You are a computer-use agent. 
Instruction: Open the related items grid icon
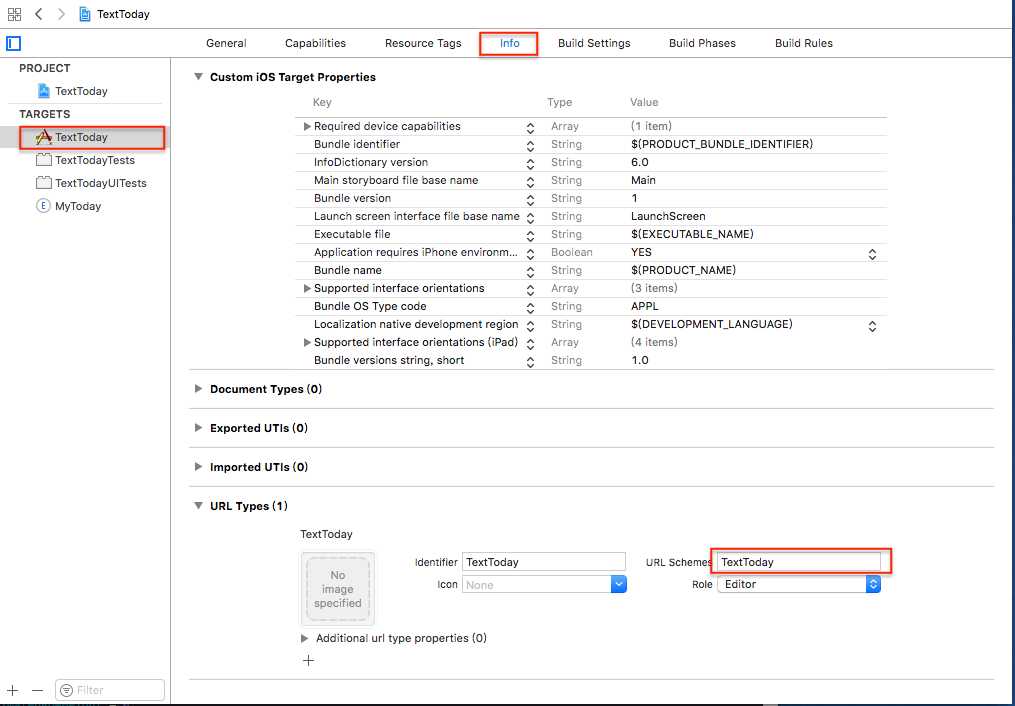pos(14,14)
